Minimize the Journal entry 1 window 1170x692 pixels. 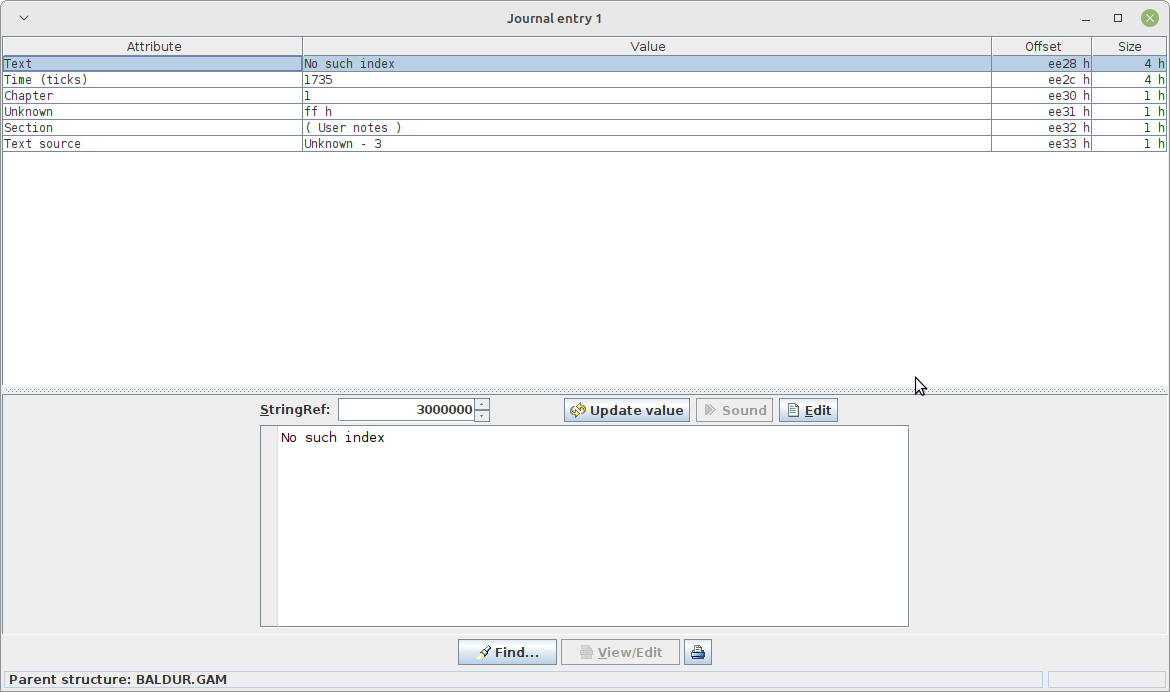click(x=1086, y=18)
